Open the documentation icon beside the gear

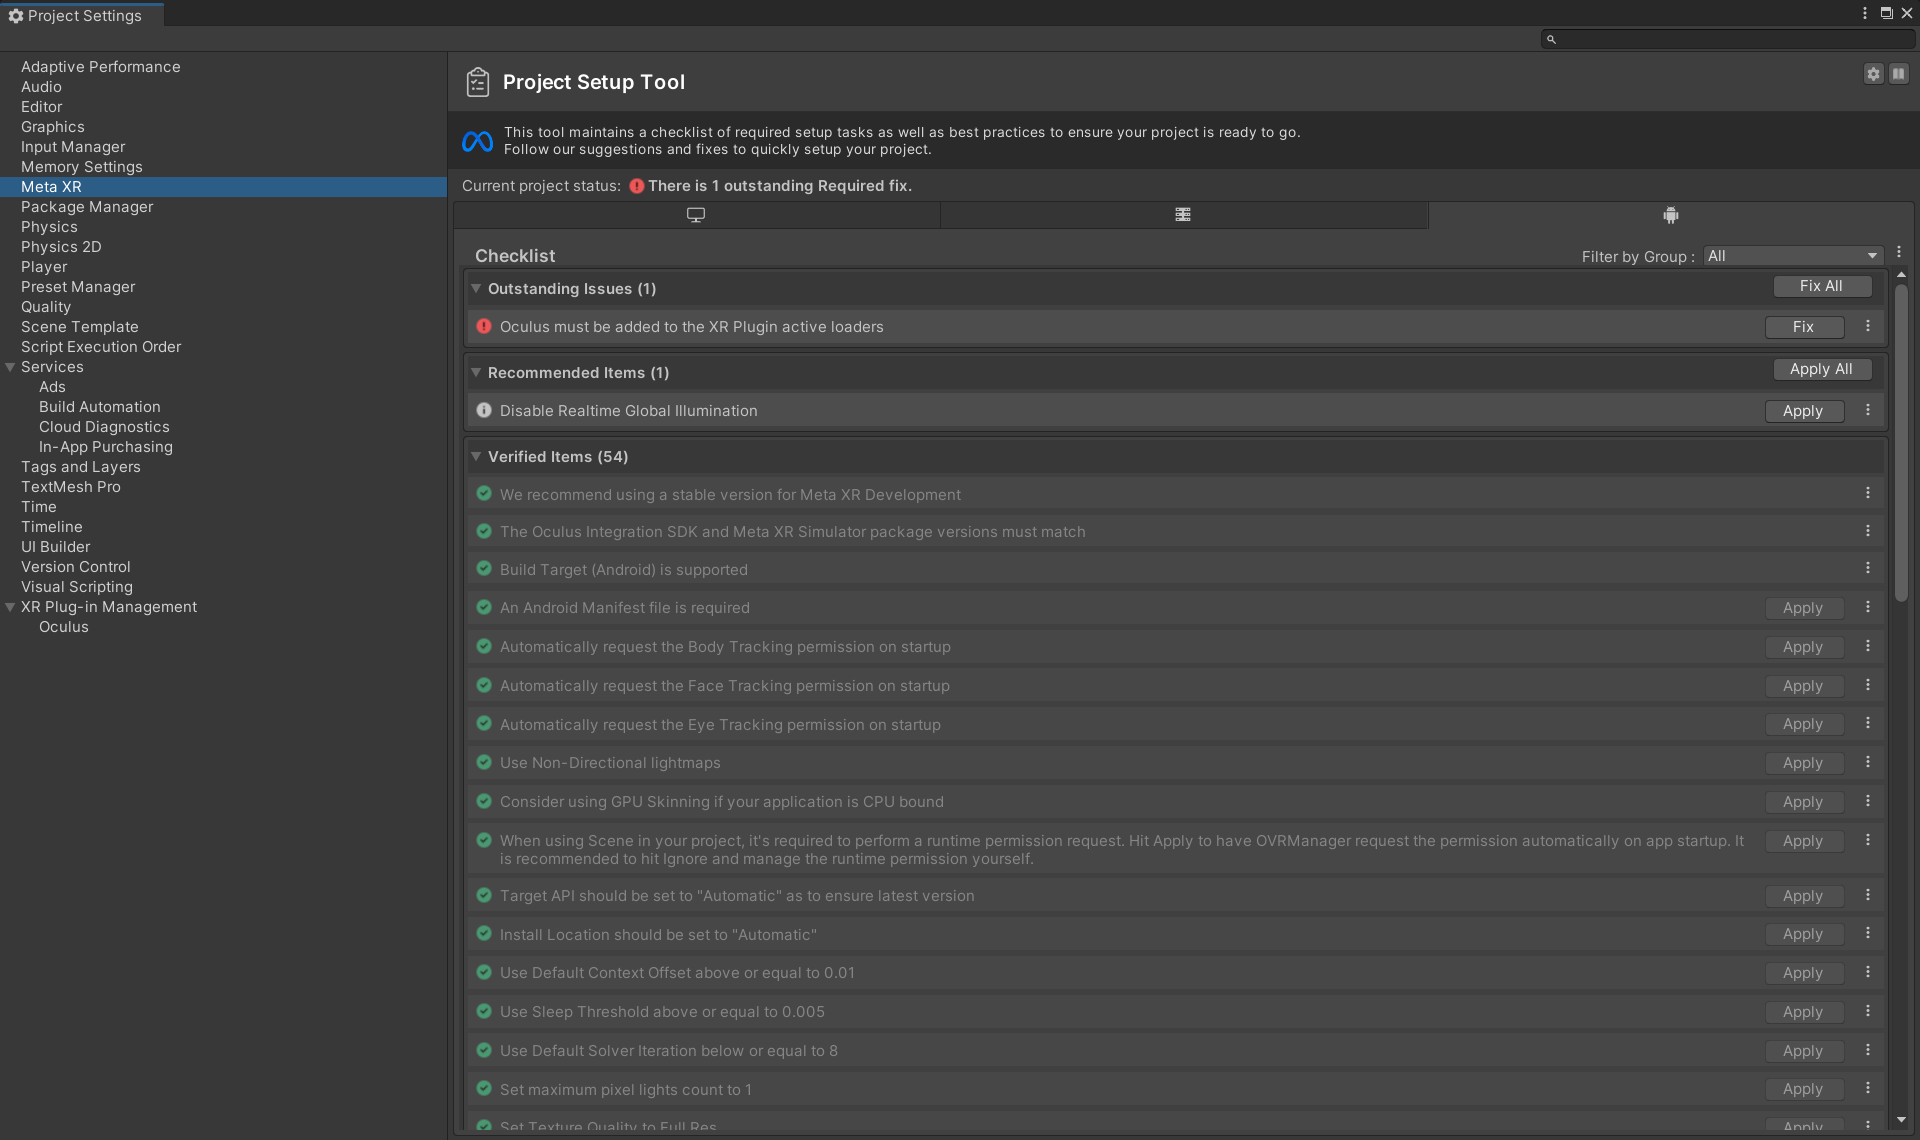coord(1898,74)
